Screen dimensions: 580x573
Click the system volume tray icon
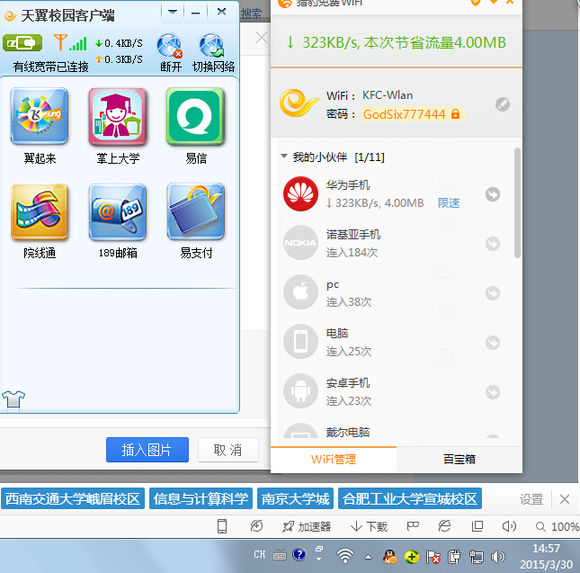click(498, 556)
